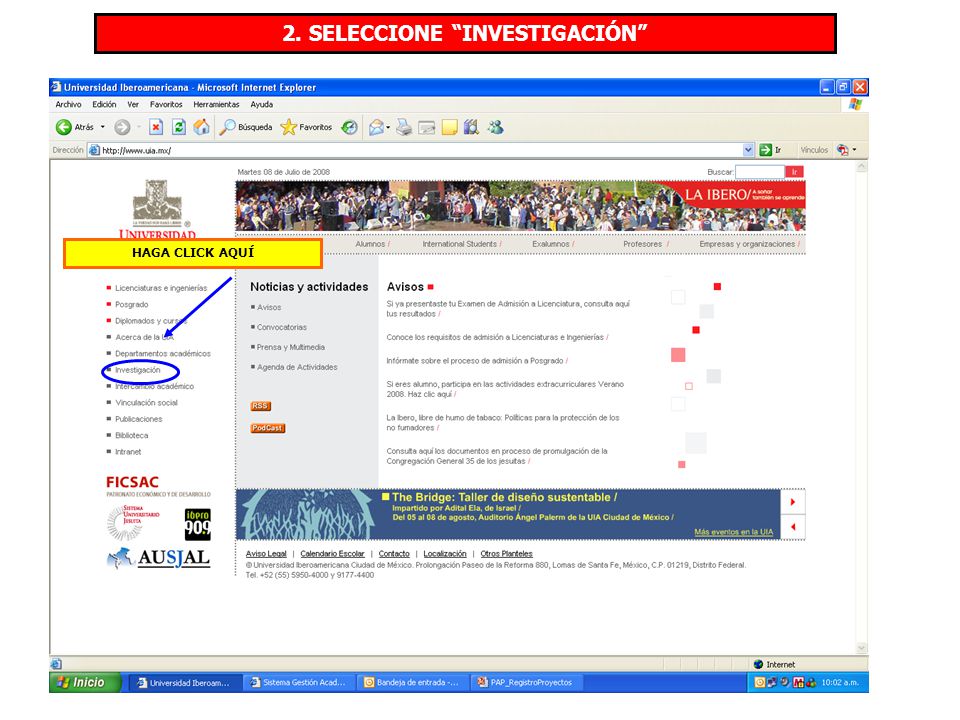Open Prensa y Multimedia link
This screenshot has width=960, height=720.
pyautogui.click(x=291, y=347)
